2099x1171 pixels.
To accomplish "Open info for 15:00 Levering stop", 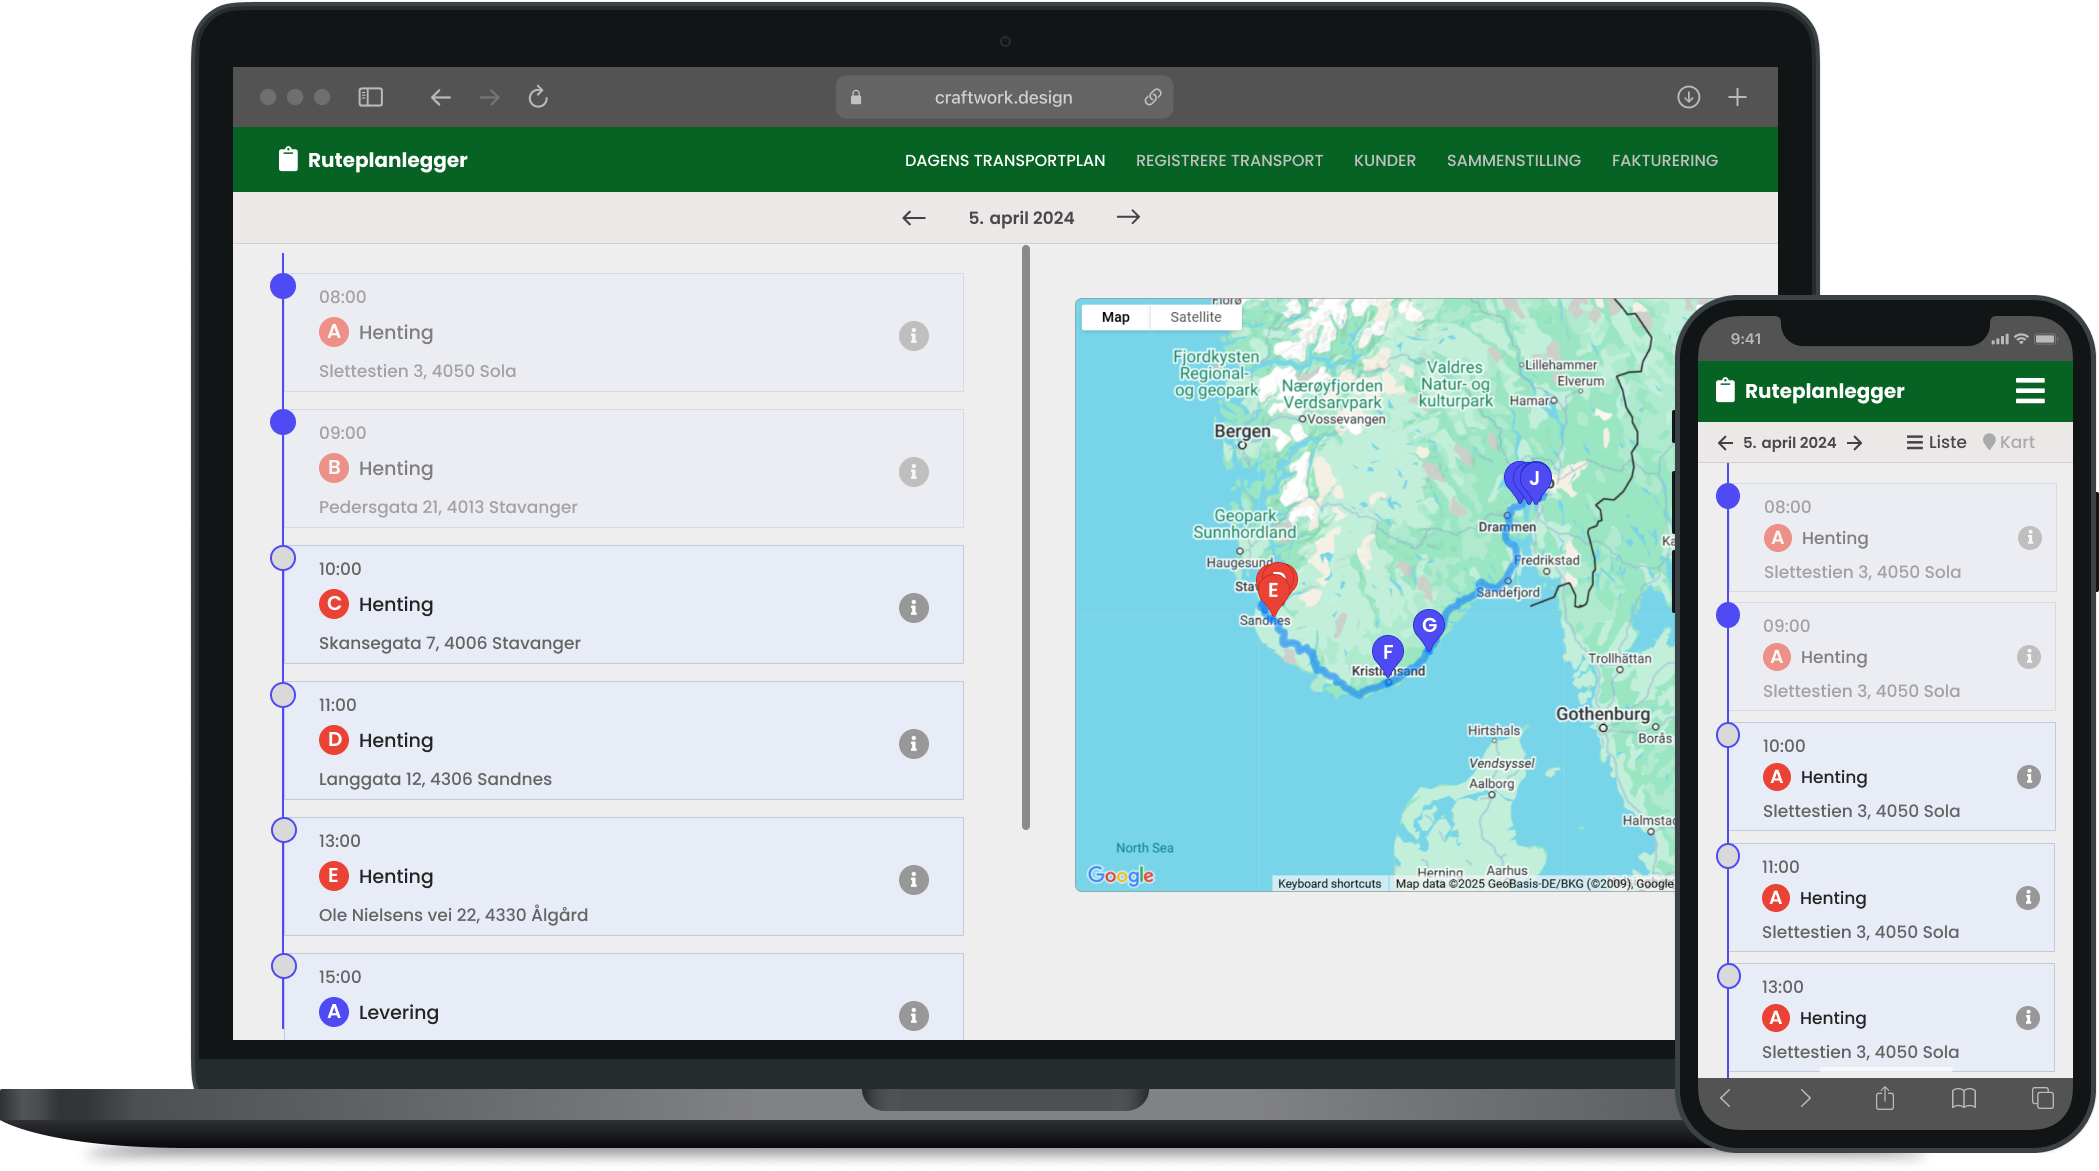I will (914, 1016).
